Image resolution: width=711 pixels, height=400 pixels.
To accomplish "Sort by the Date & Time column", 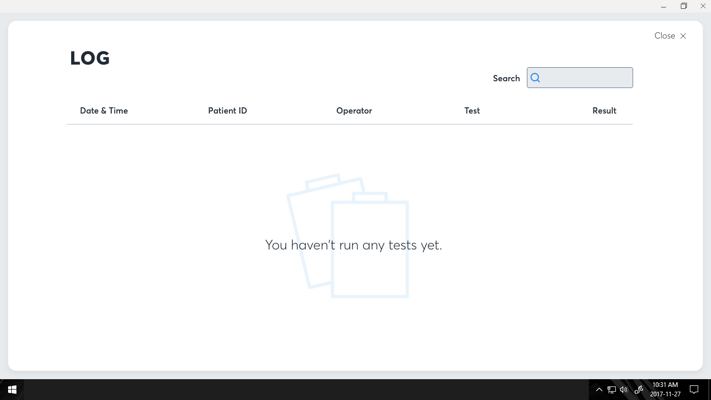I will pyautogui.click(x=104, y=111).
